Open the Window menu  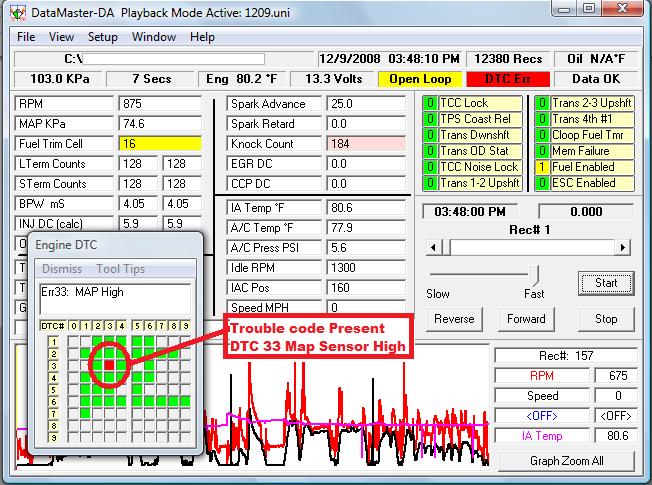coord(153,37)
